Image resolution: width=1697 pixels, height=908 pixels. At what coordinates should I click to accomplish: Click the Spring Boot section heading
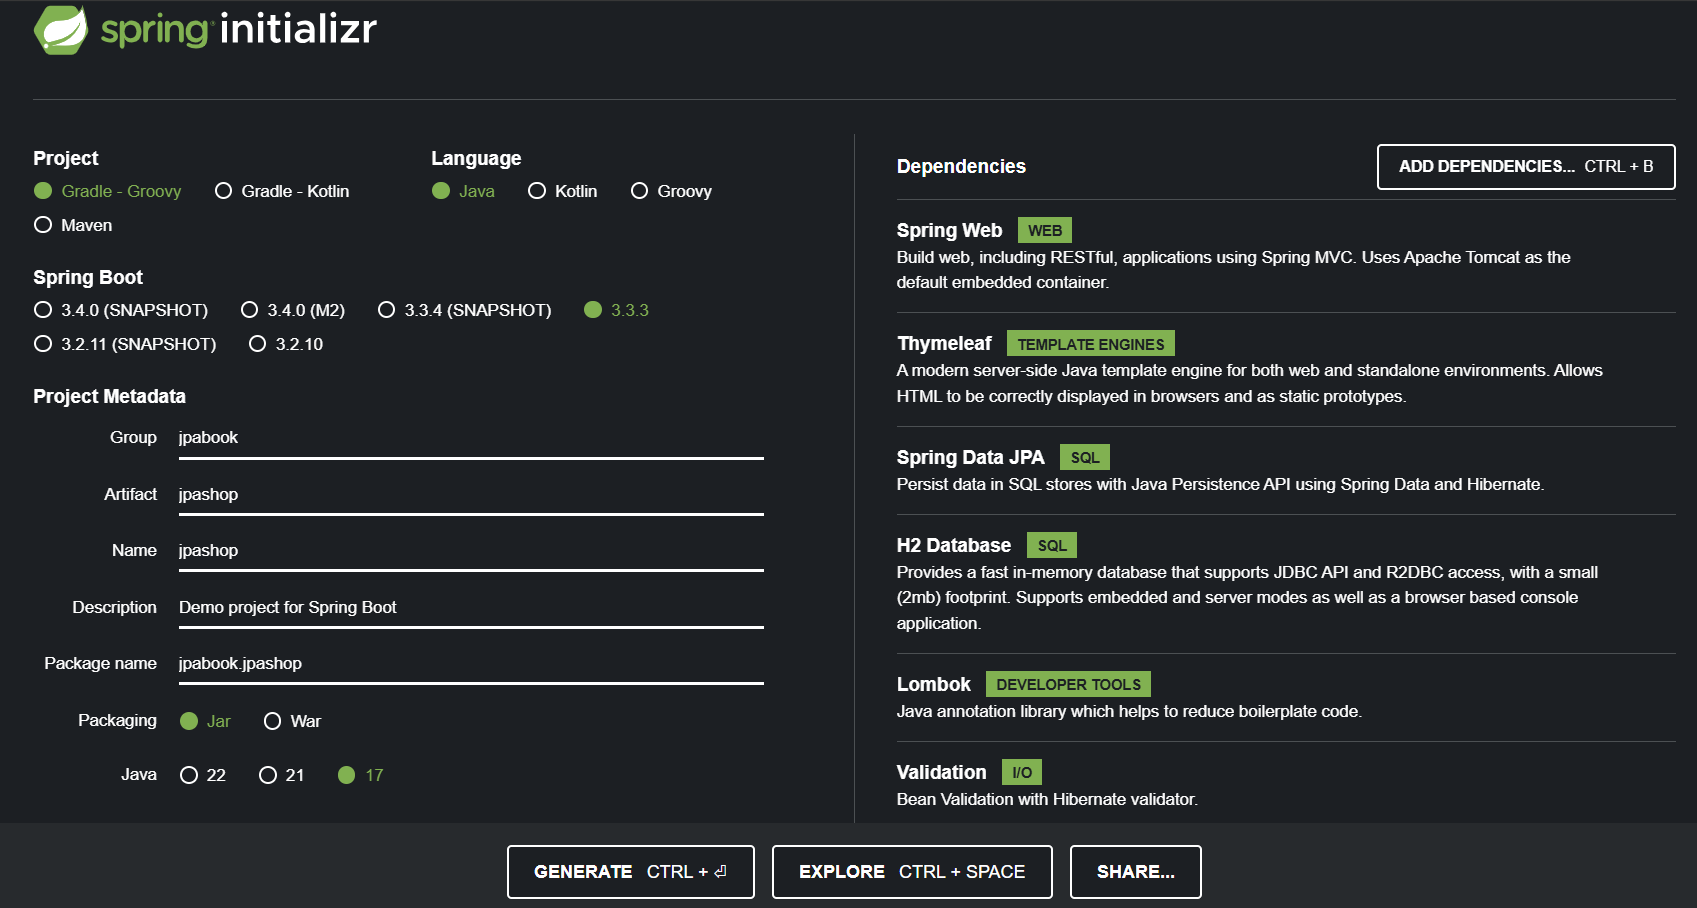pos(88,278)
